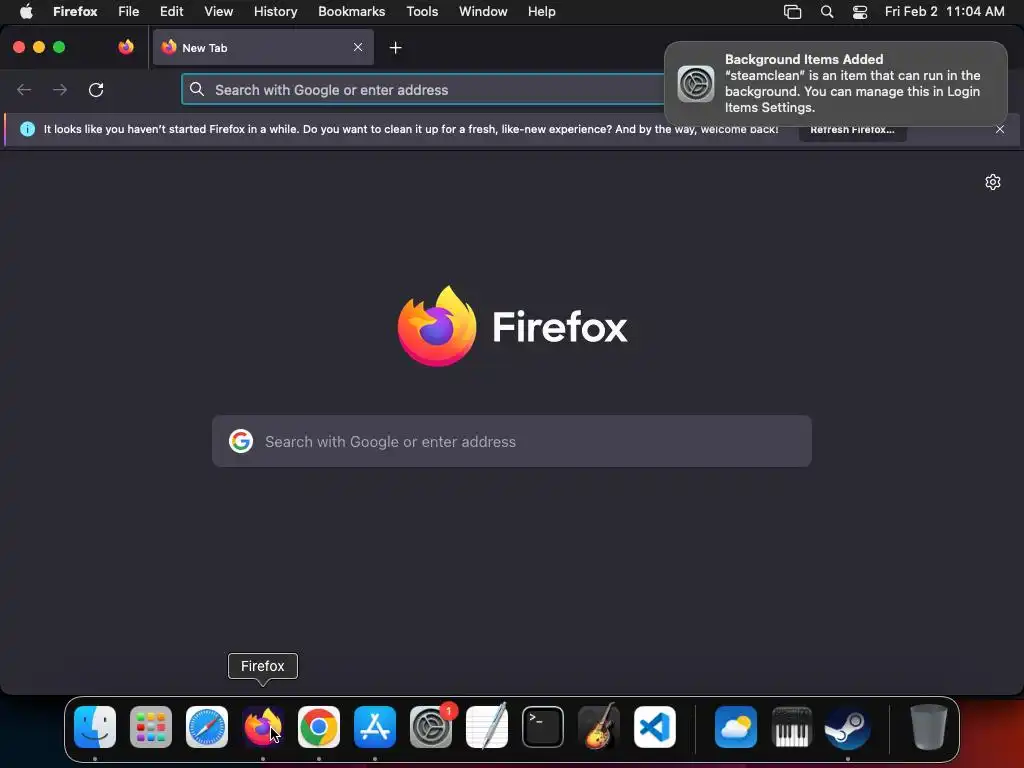
Task: Select the New Tab tab
Action: coord(263,47)
